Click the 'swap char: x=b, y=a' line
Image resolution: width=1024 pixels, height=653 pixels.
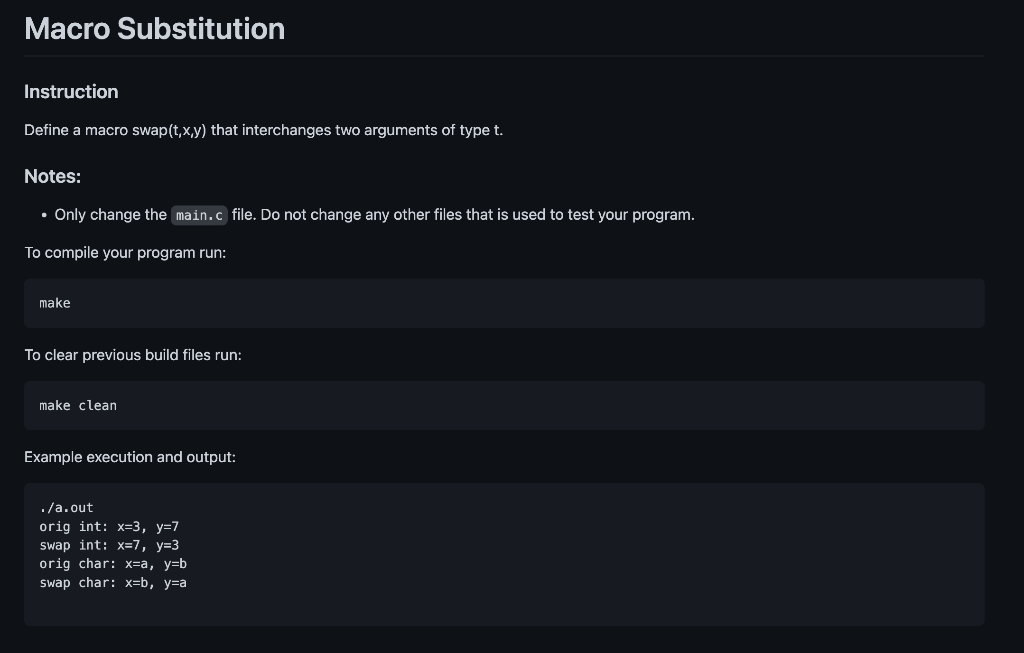click(113, 582)
